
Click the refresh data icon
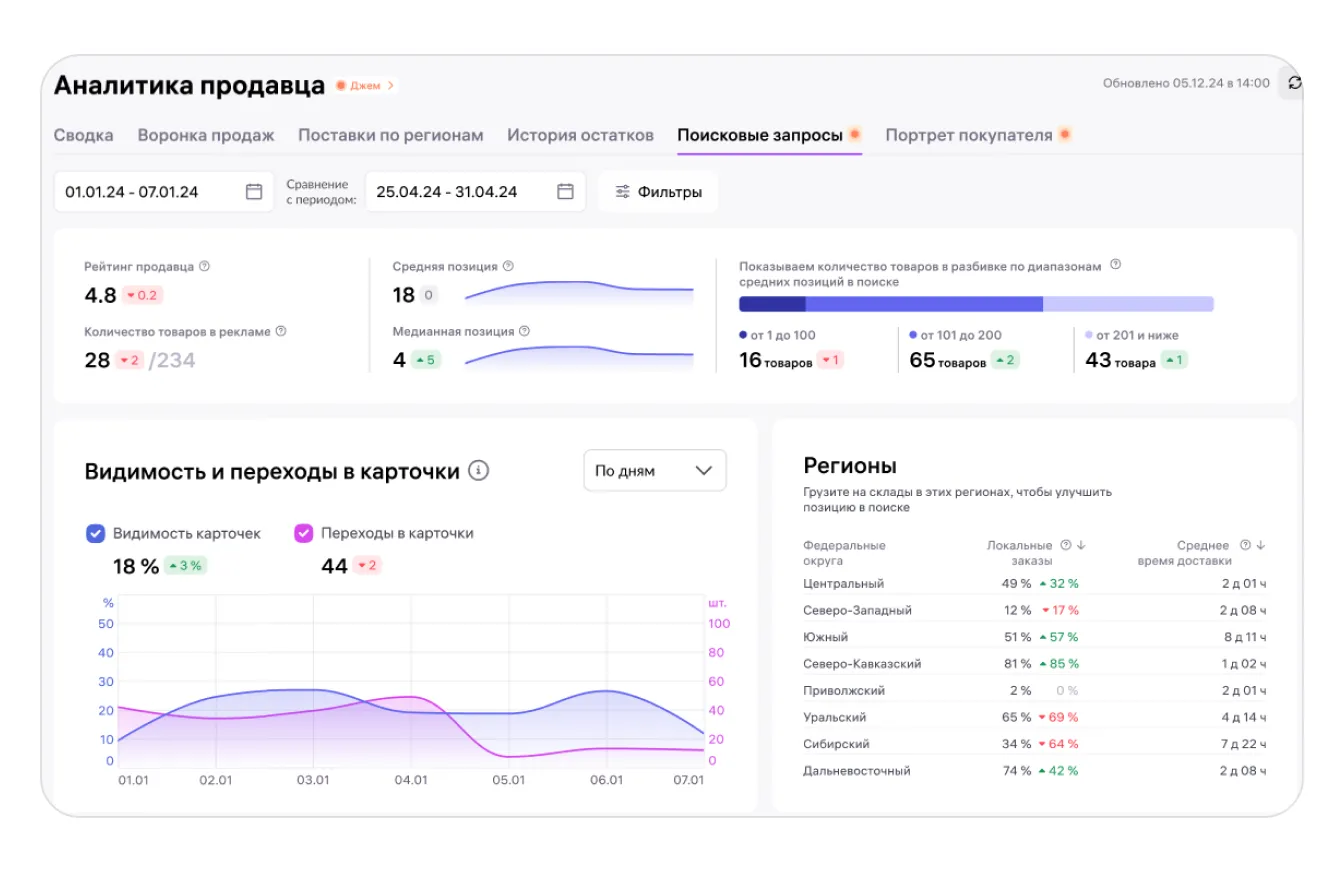(1294, 84)
